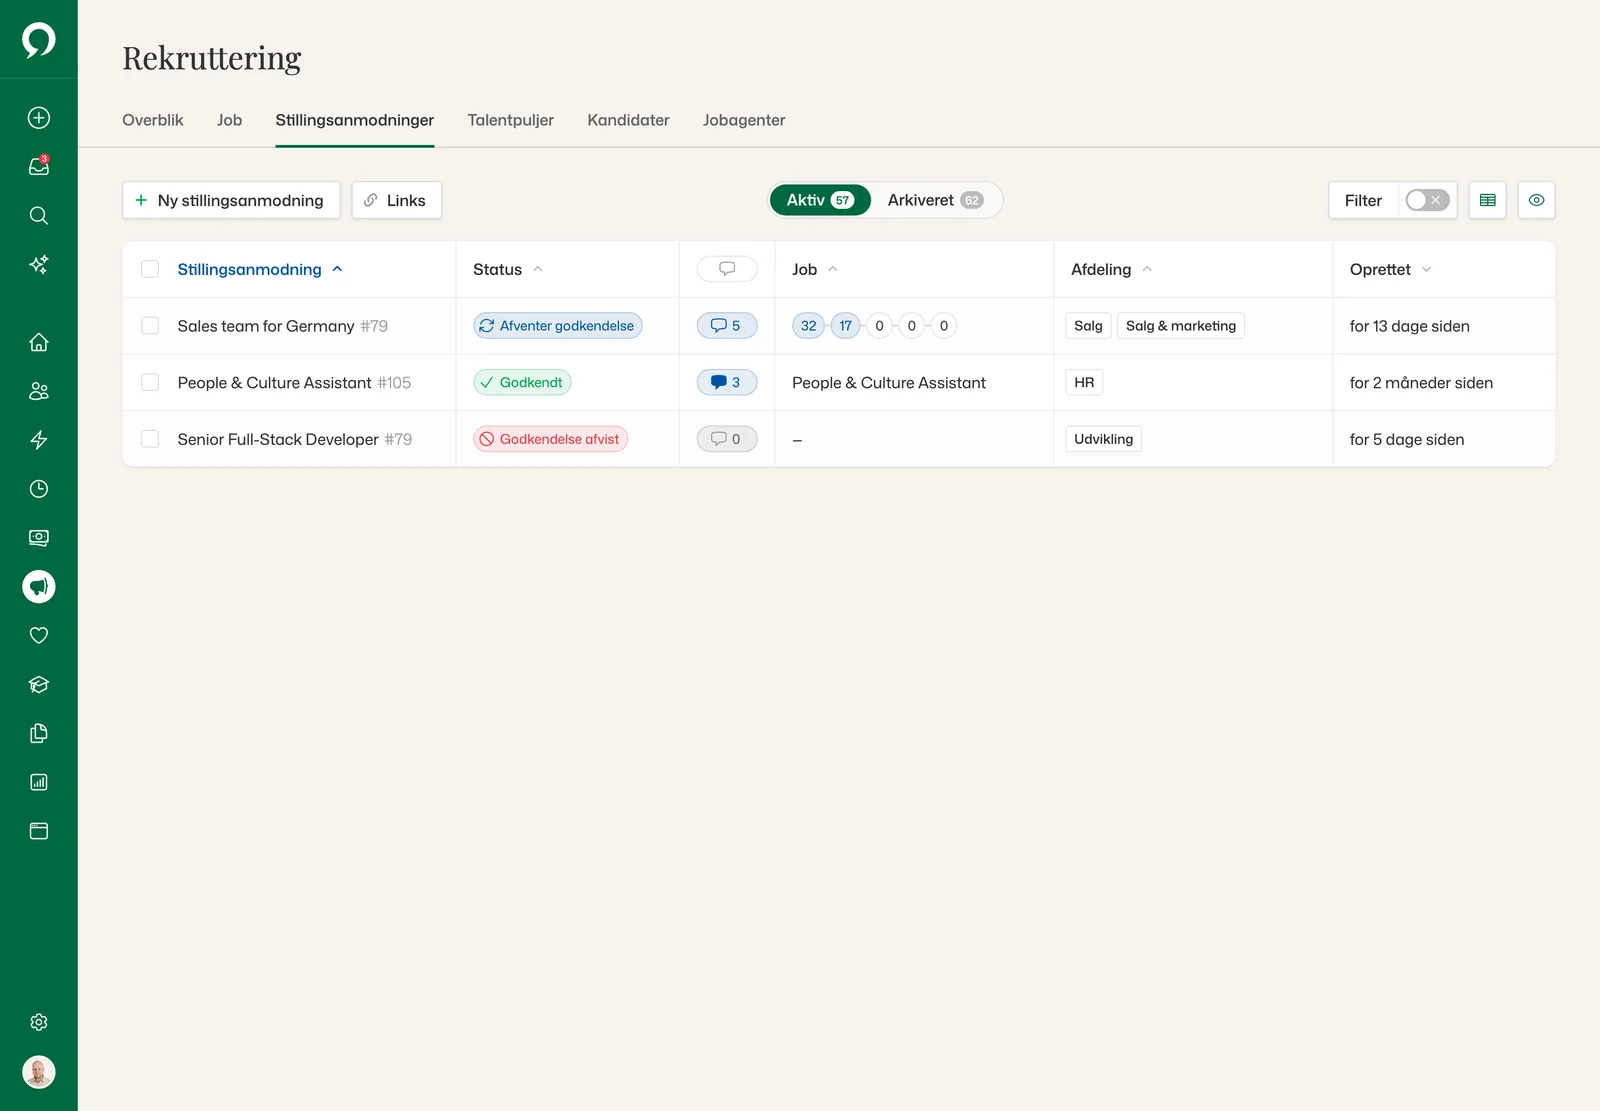Click the comments column header icon
This screenshot has width=1600, height=1111.
pyautogui.click(x=727, y=269)
